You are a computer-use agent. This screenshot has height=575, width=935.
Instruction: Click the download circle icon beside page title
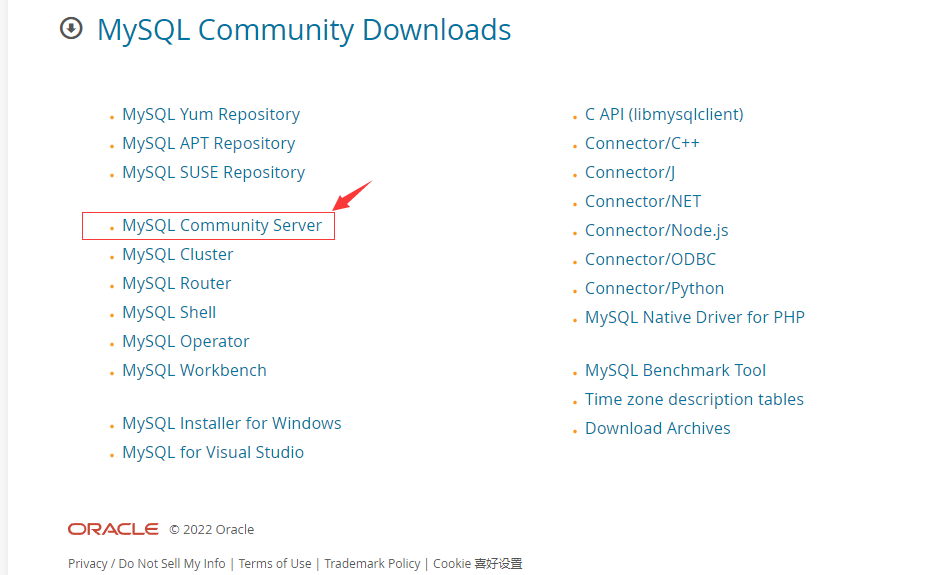(x=71, y=28)
